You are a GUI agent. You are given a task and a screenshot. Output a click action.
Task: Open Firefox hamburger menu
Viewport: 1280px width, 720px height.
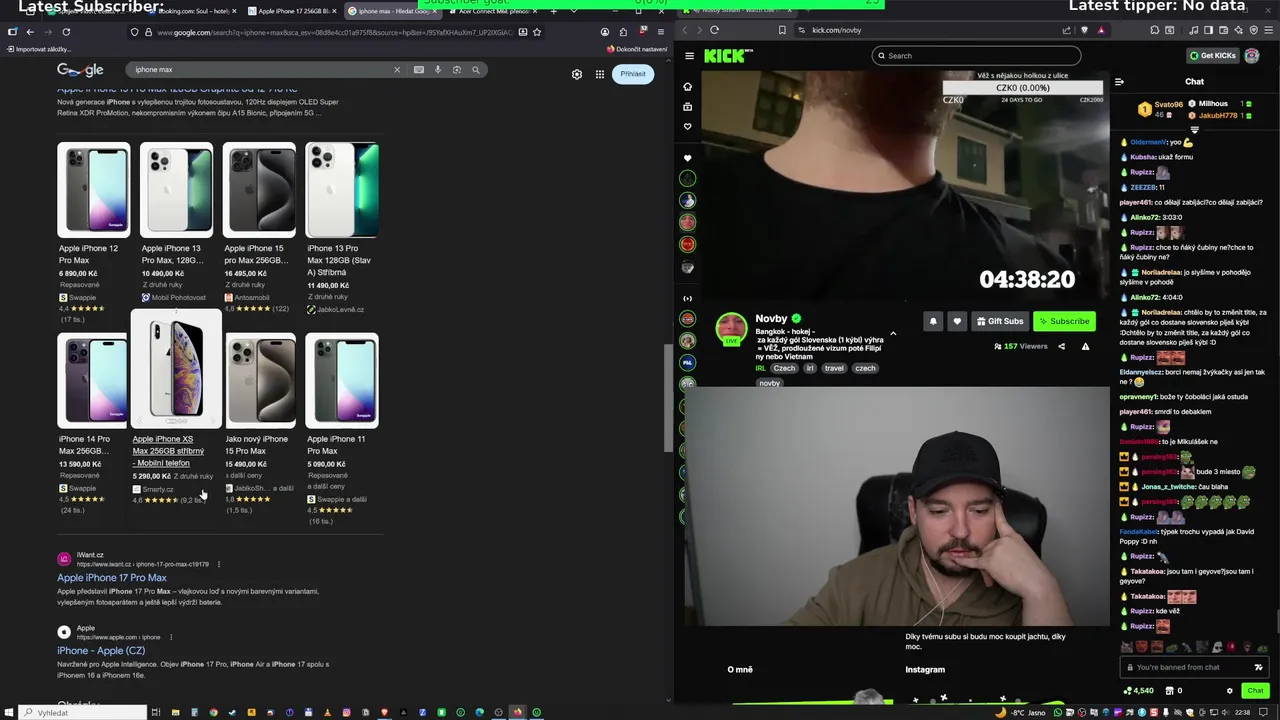[x=661, y=32]
